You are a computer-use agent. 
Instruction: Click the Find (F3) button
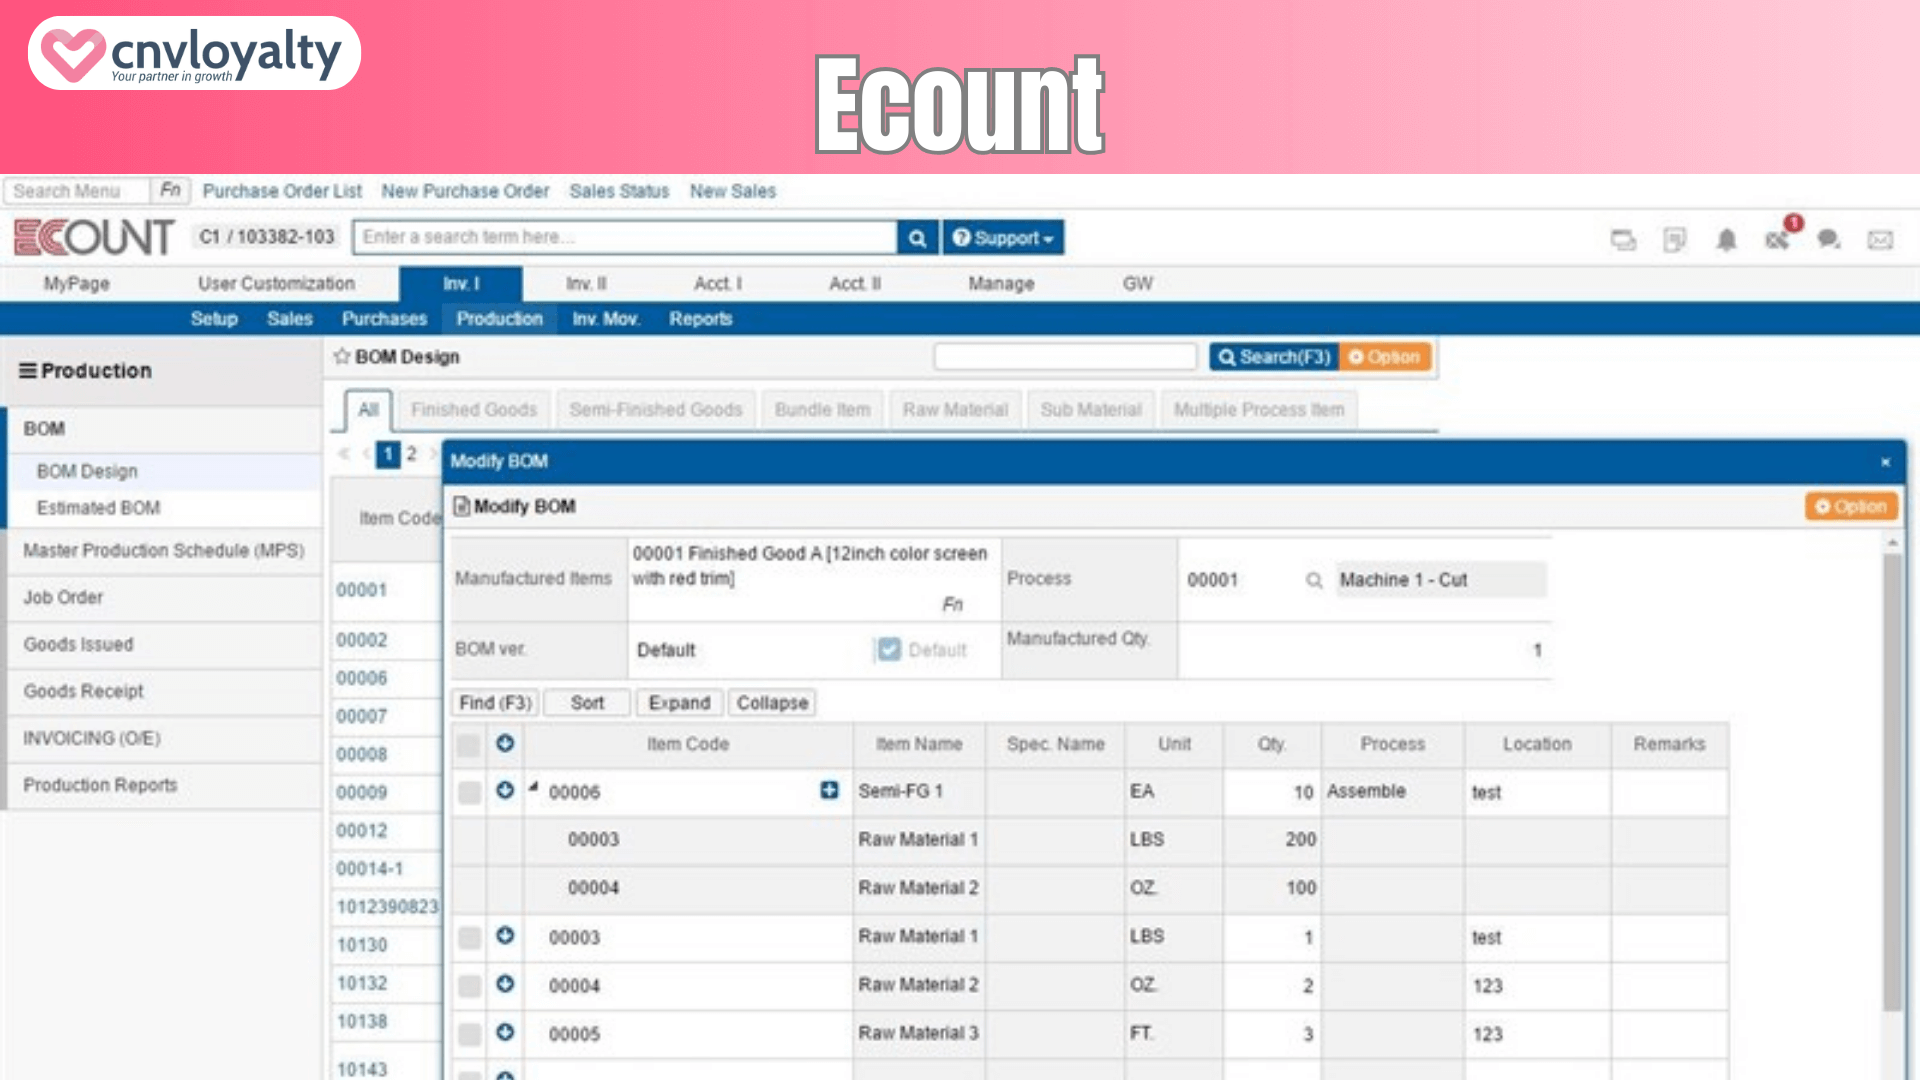point(495,703)
